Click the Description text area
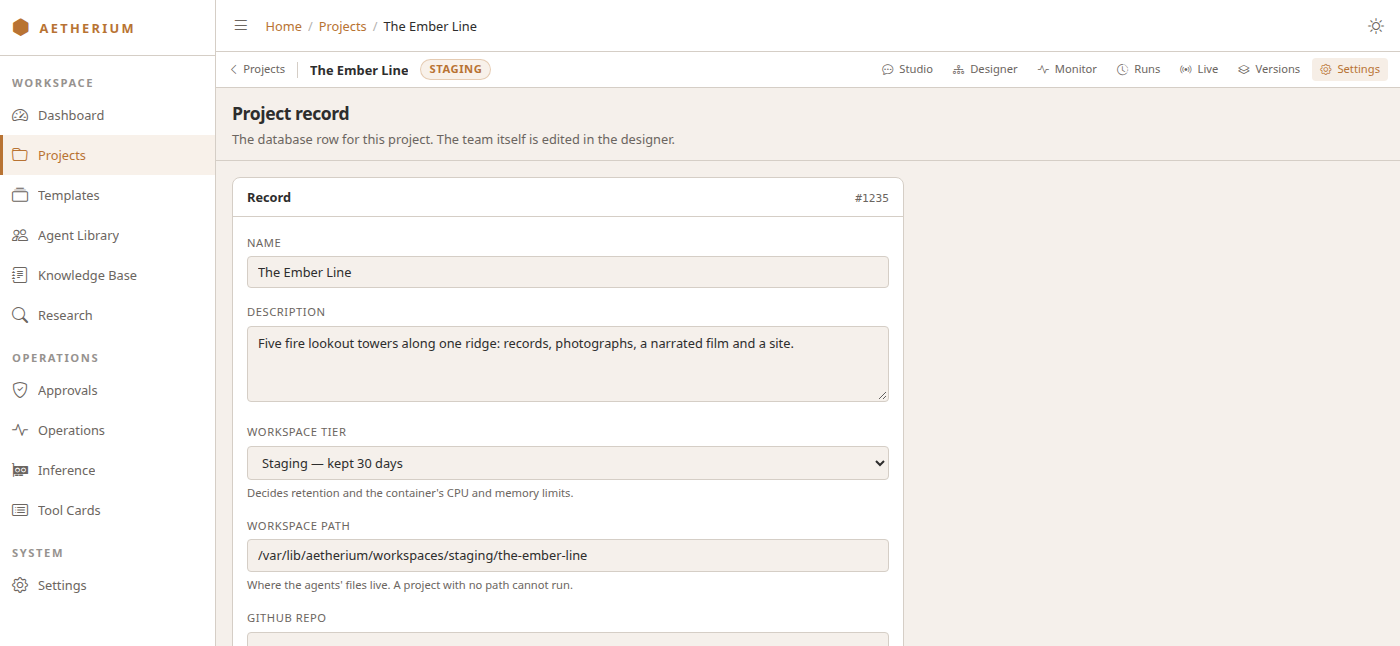Viewport: 1400px width, 646px height. (568, 364)
